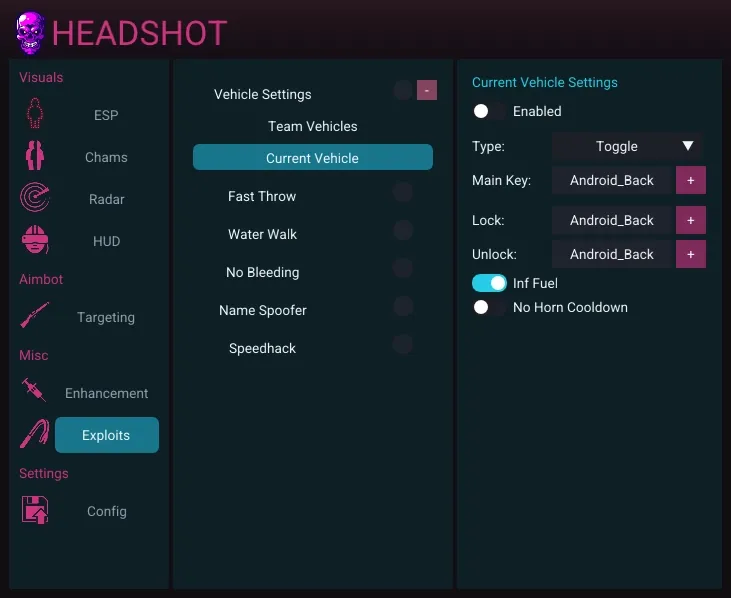Screen dimensions: 731x598
Task: Enable the Current Vehicle Settings switch
Action: click(x=489, y=111)
